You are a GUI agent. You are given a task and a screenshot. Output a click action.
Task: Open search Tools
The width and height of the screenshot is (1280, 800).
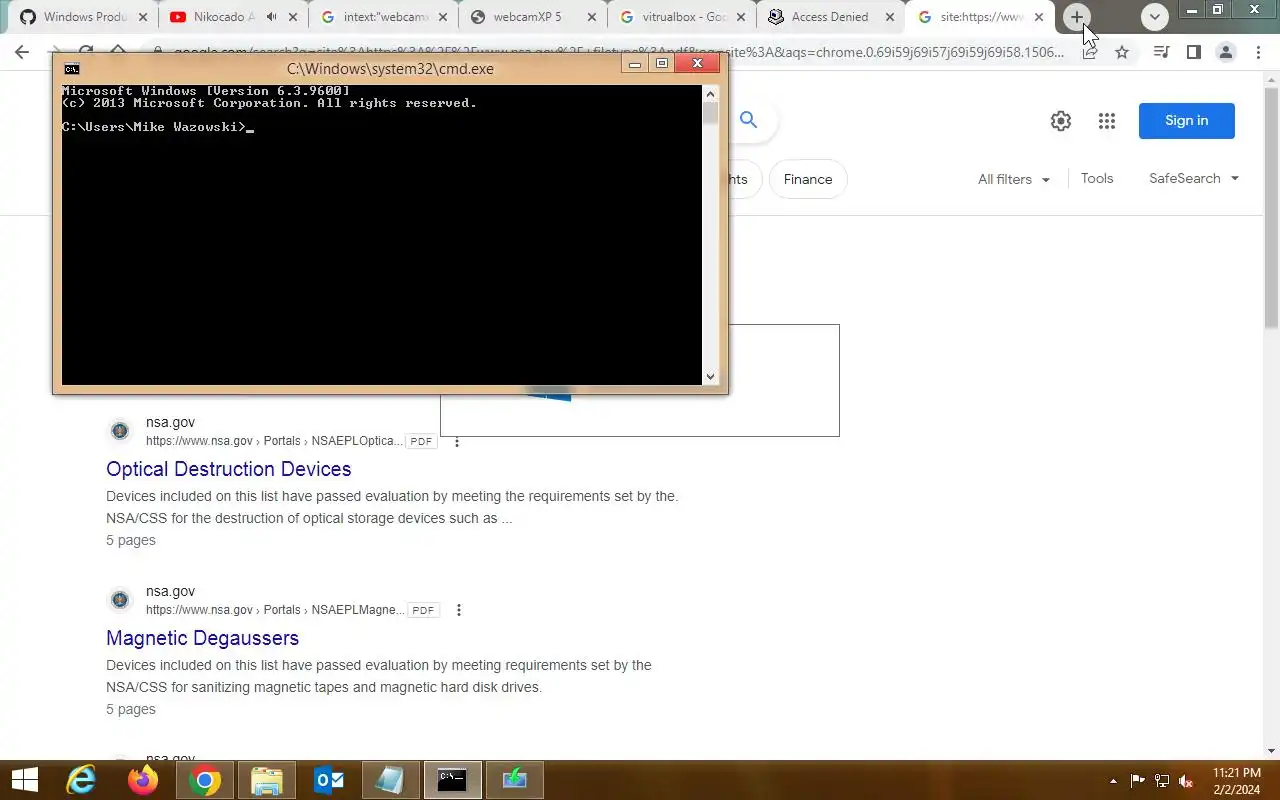[x=1097, y=178]
